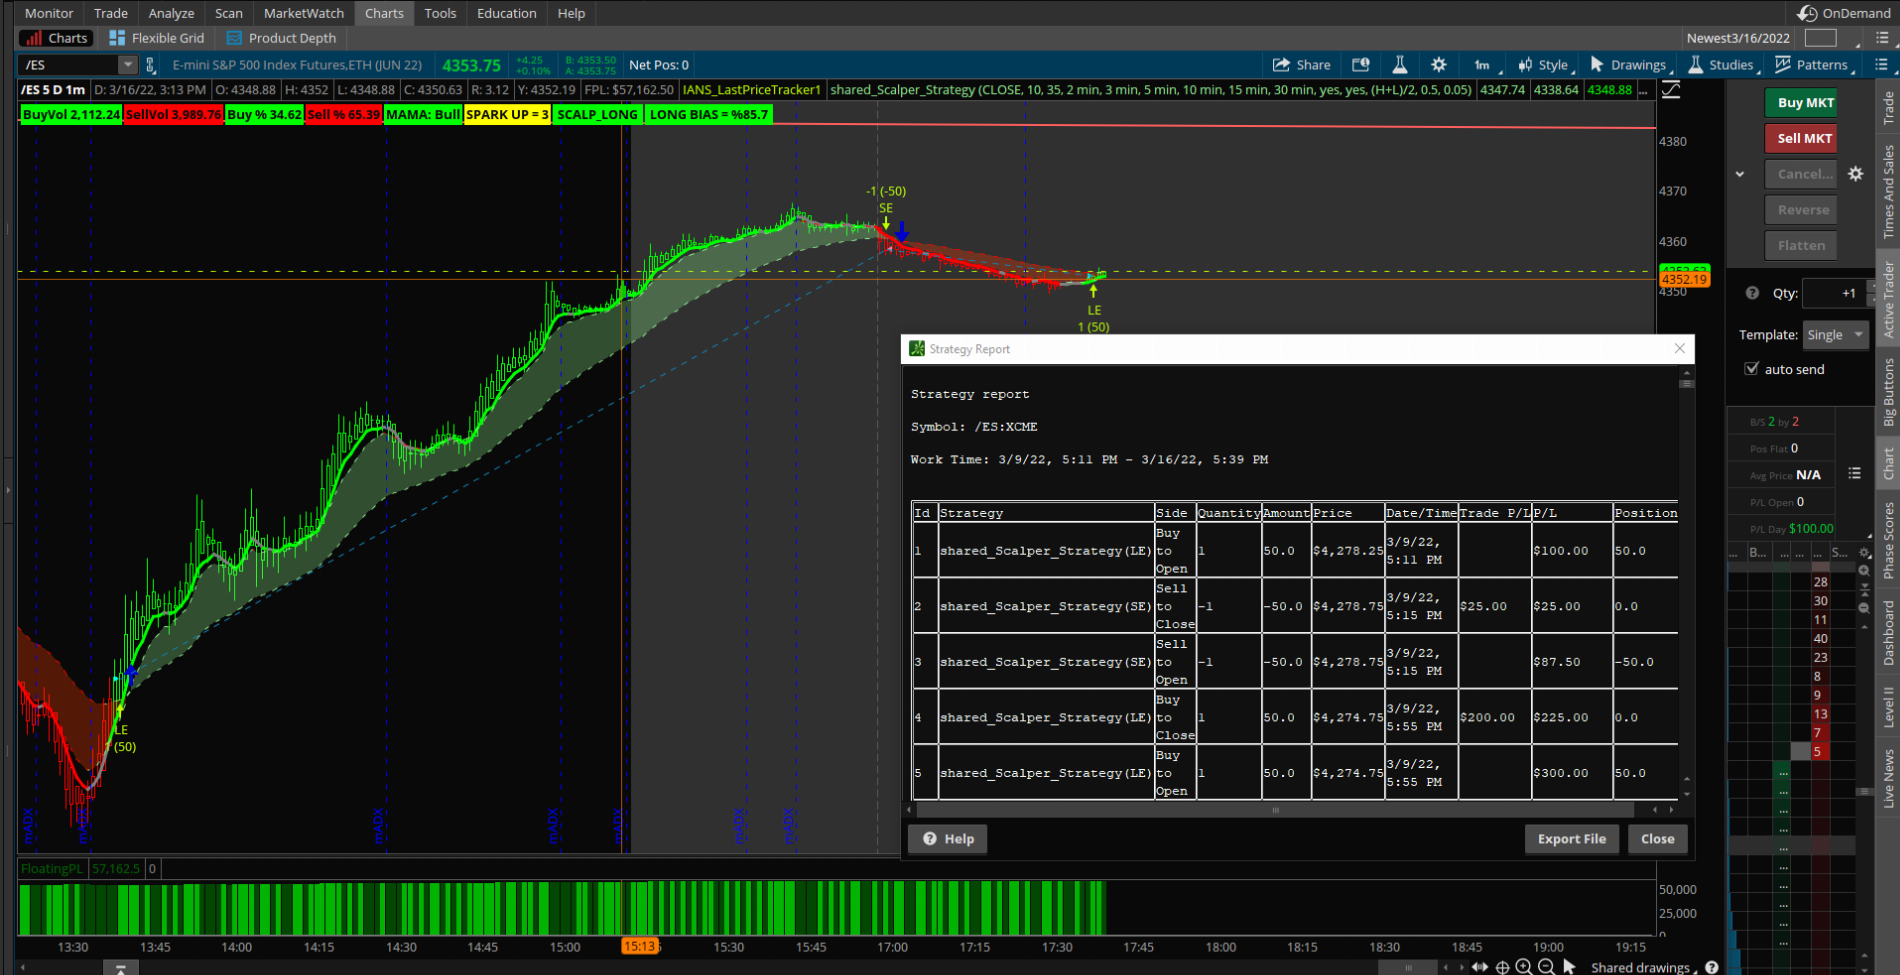Open the Scan tab
This screenshot has width=1900, height=975.
point(229,13)
